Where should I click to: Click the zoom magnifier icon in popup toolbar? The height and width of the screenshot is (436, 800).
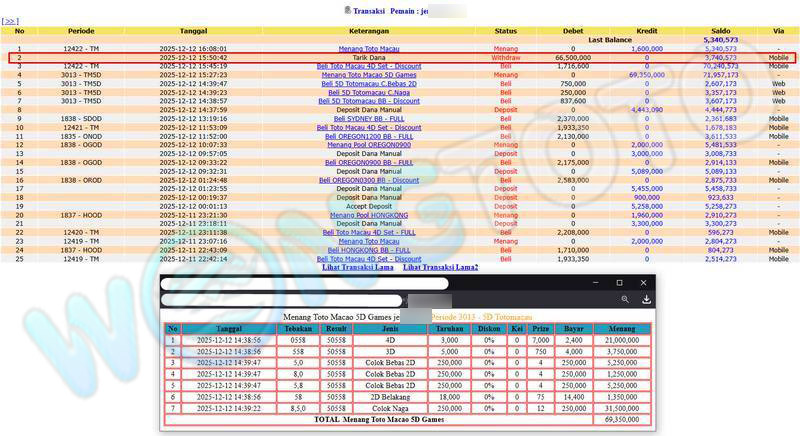[624, 299]
